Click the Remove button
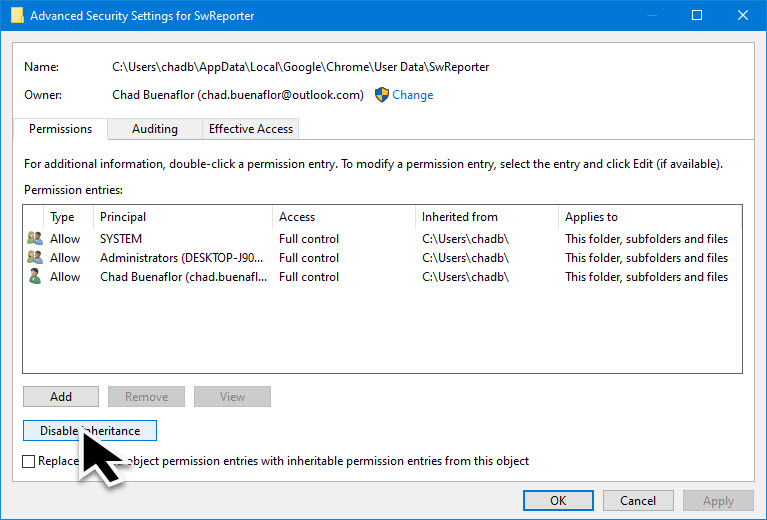 (x=146, y=396)
